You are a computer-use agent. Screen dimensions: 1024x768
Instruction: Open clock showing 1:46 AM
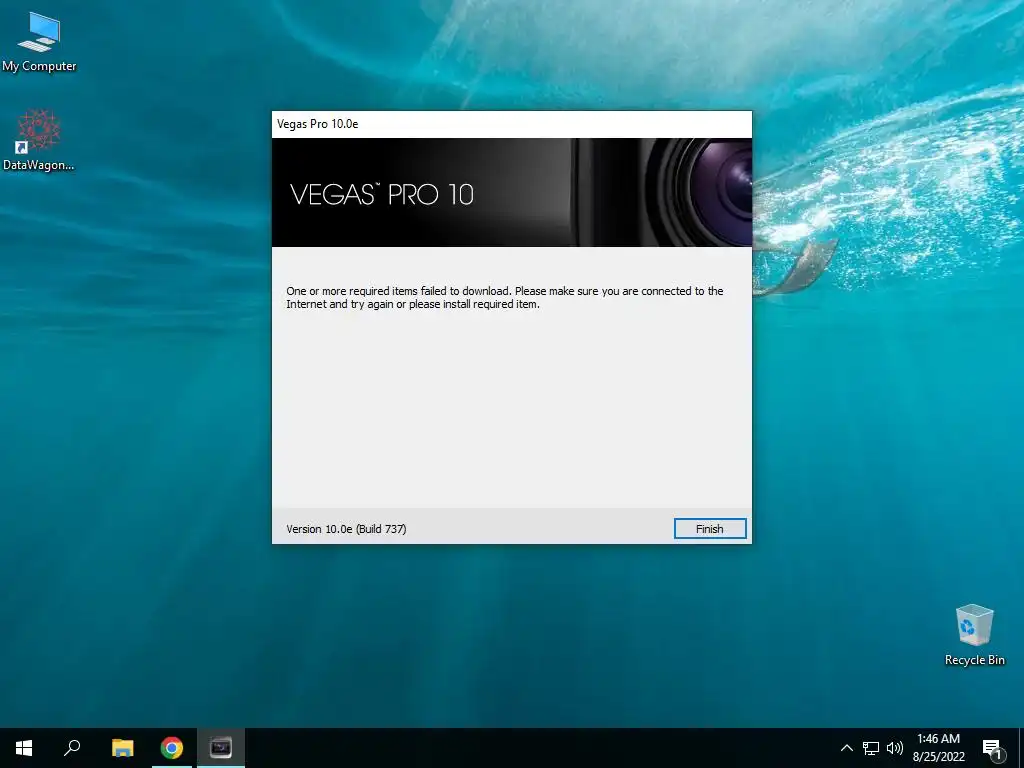tap(938, 748)
